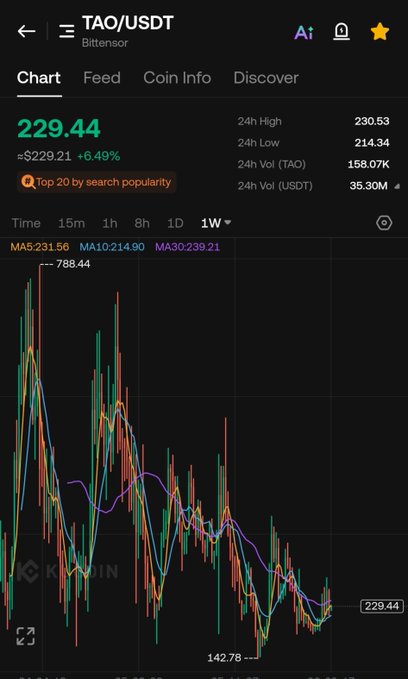Viewport: 408px width, 679px height.
Task: Choose the 8h chart interval
Action: (142, 223)
